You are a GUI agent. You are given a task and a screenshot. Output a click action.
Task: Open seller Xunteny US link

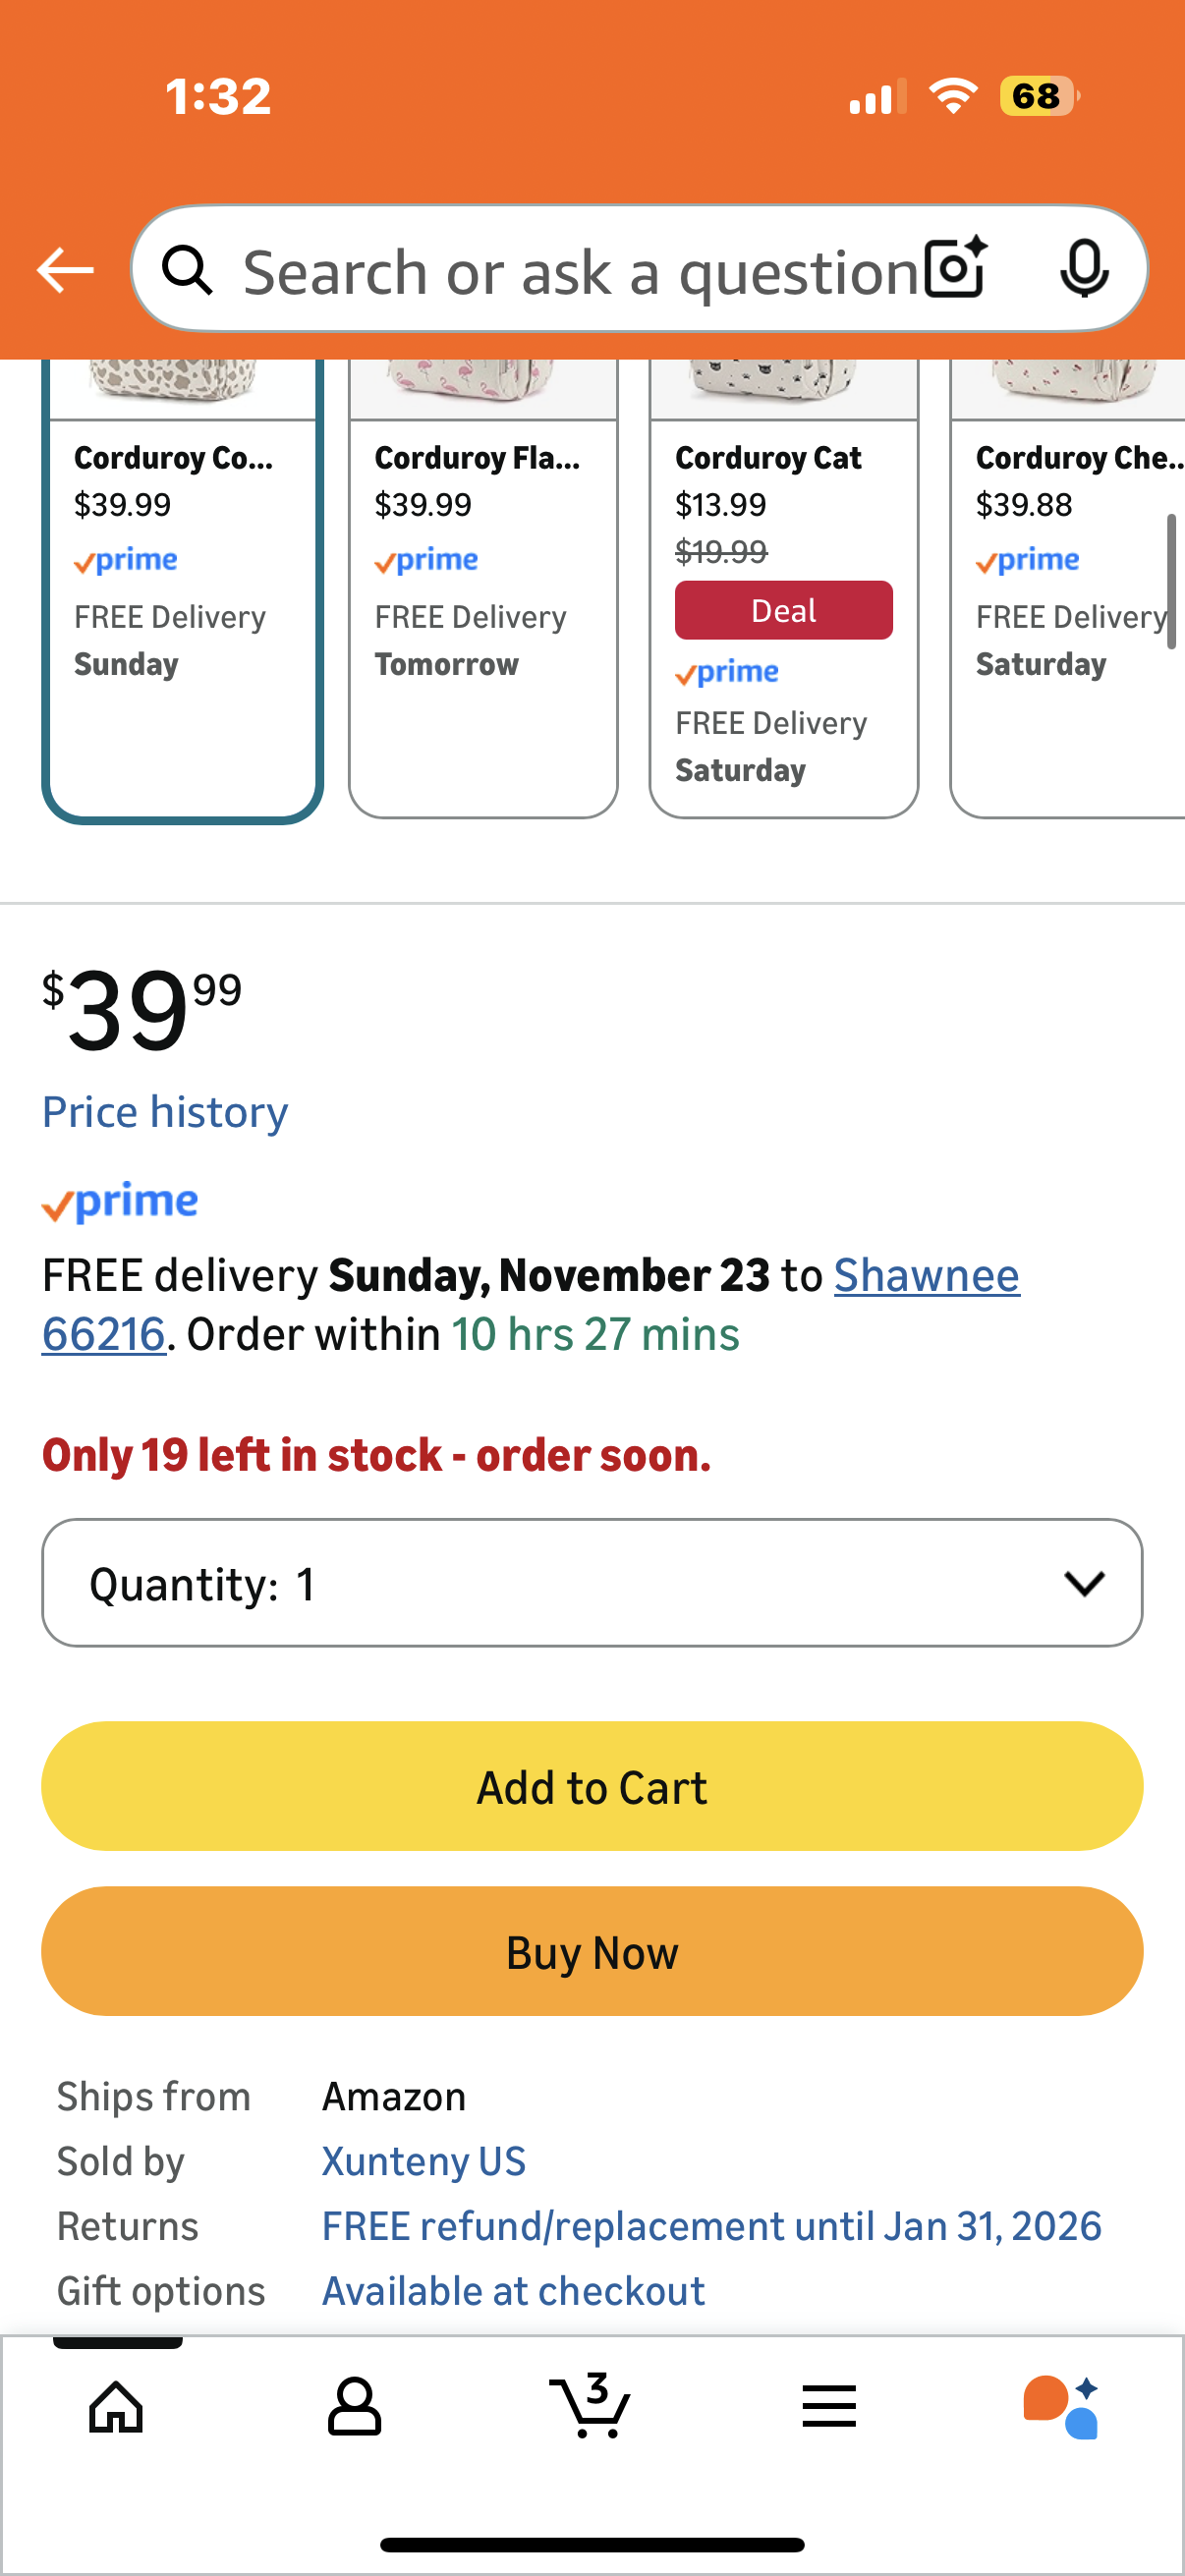(423, 2161)
